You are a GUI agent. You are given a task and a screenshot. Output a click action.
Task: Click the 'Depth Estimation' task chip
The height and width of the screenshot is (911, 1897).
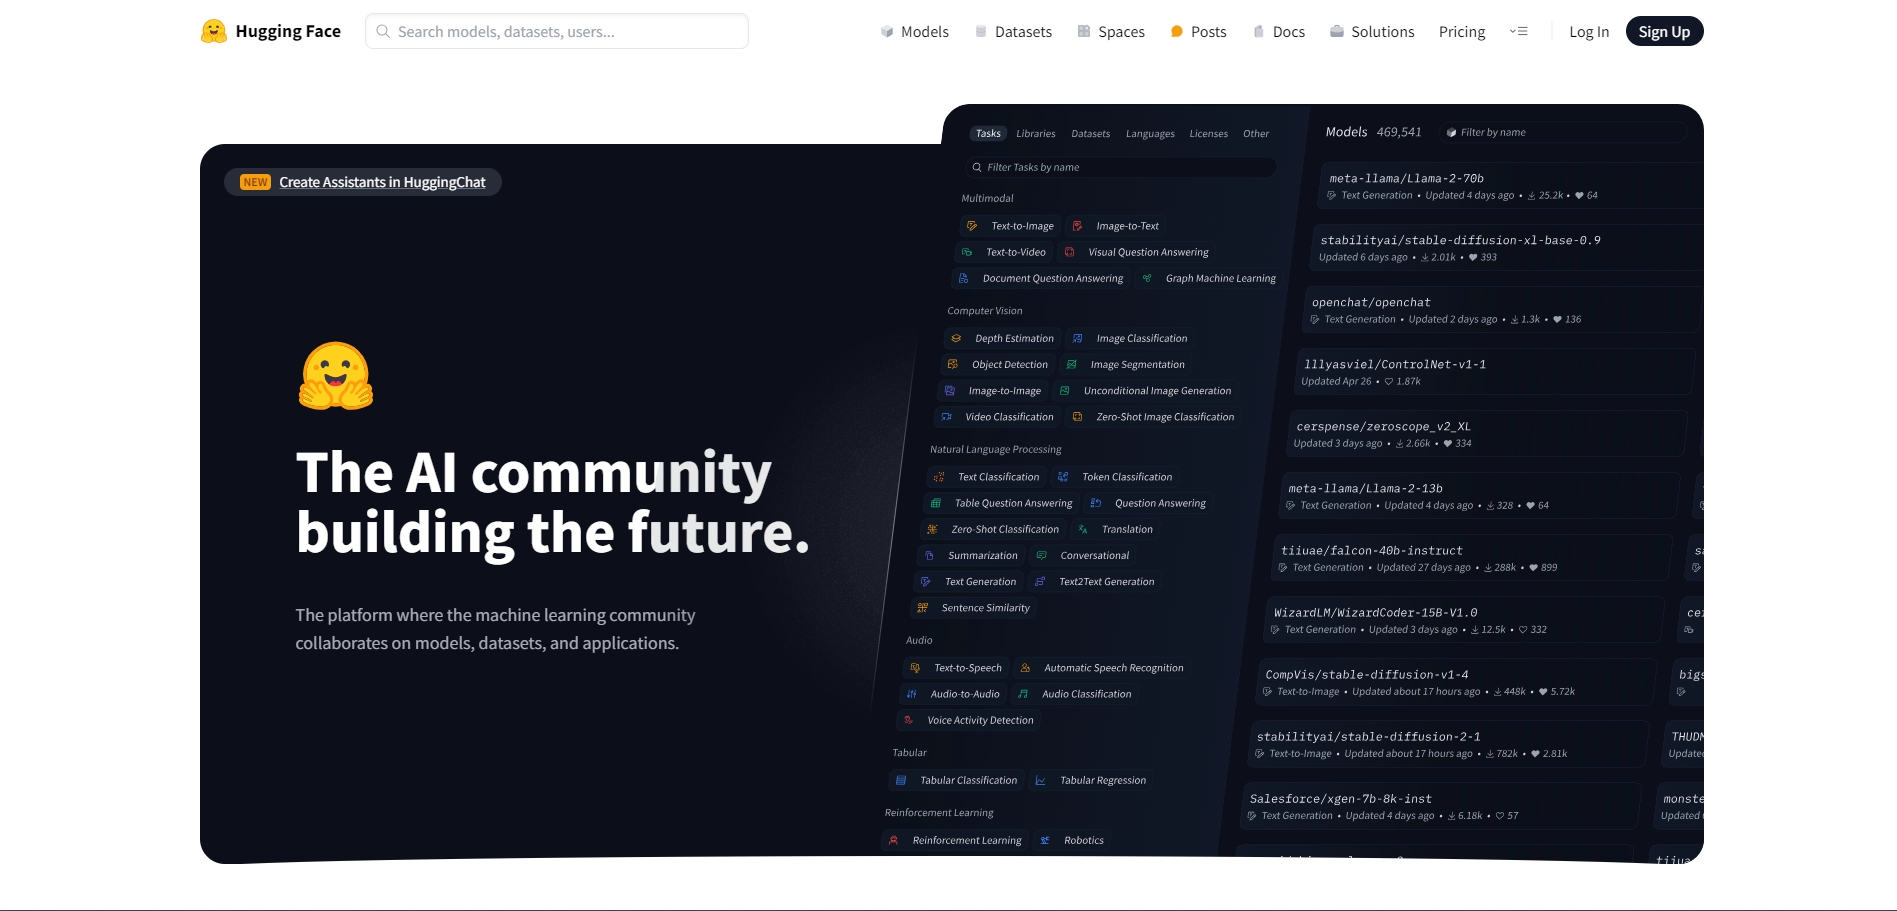[x=1002, y=338]
